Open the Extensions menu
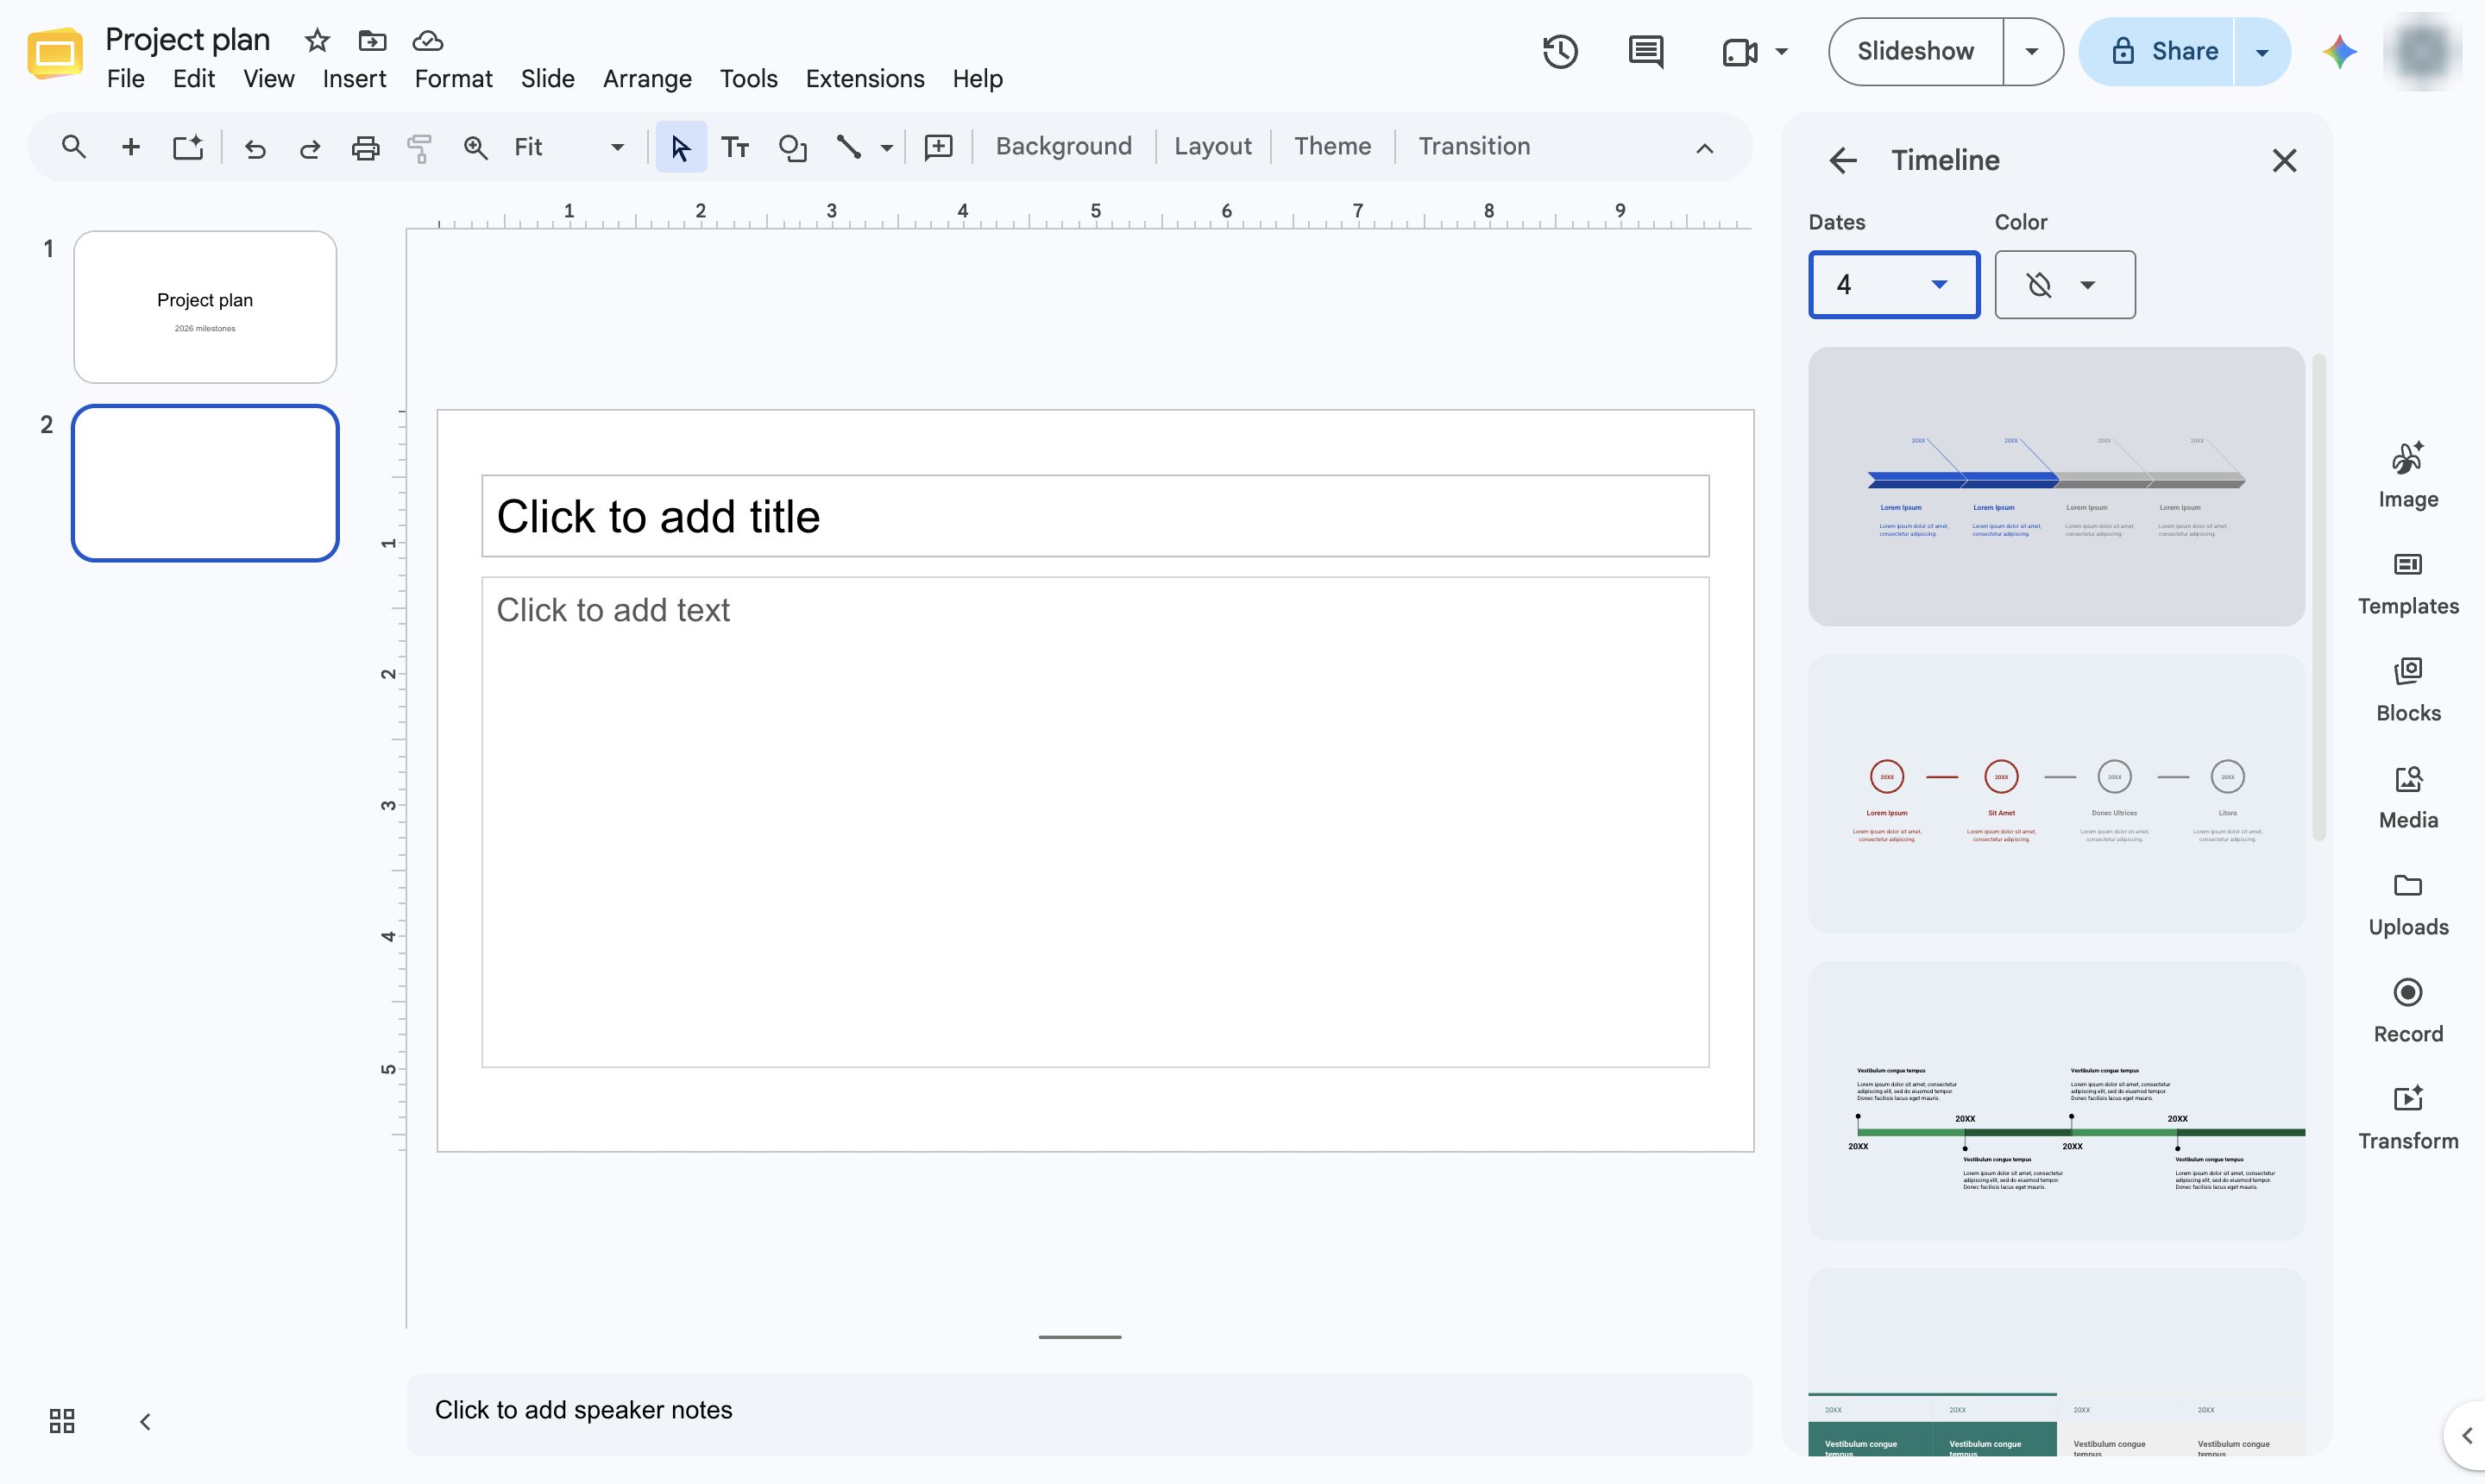Image resolution: width=2485 pixels, height=1484 pixels. click(864, 78)
